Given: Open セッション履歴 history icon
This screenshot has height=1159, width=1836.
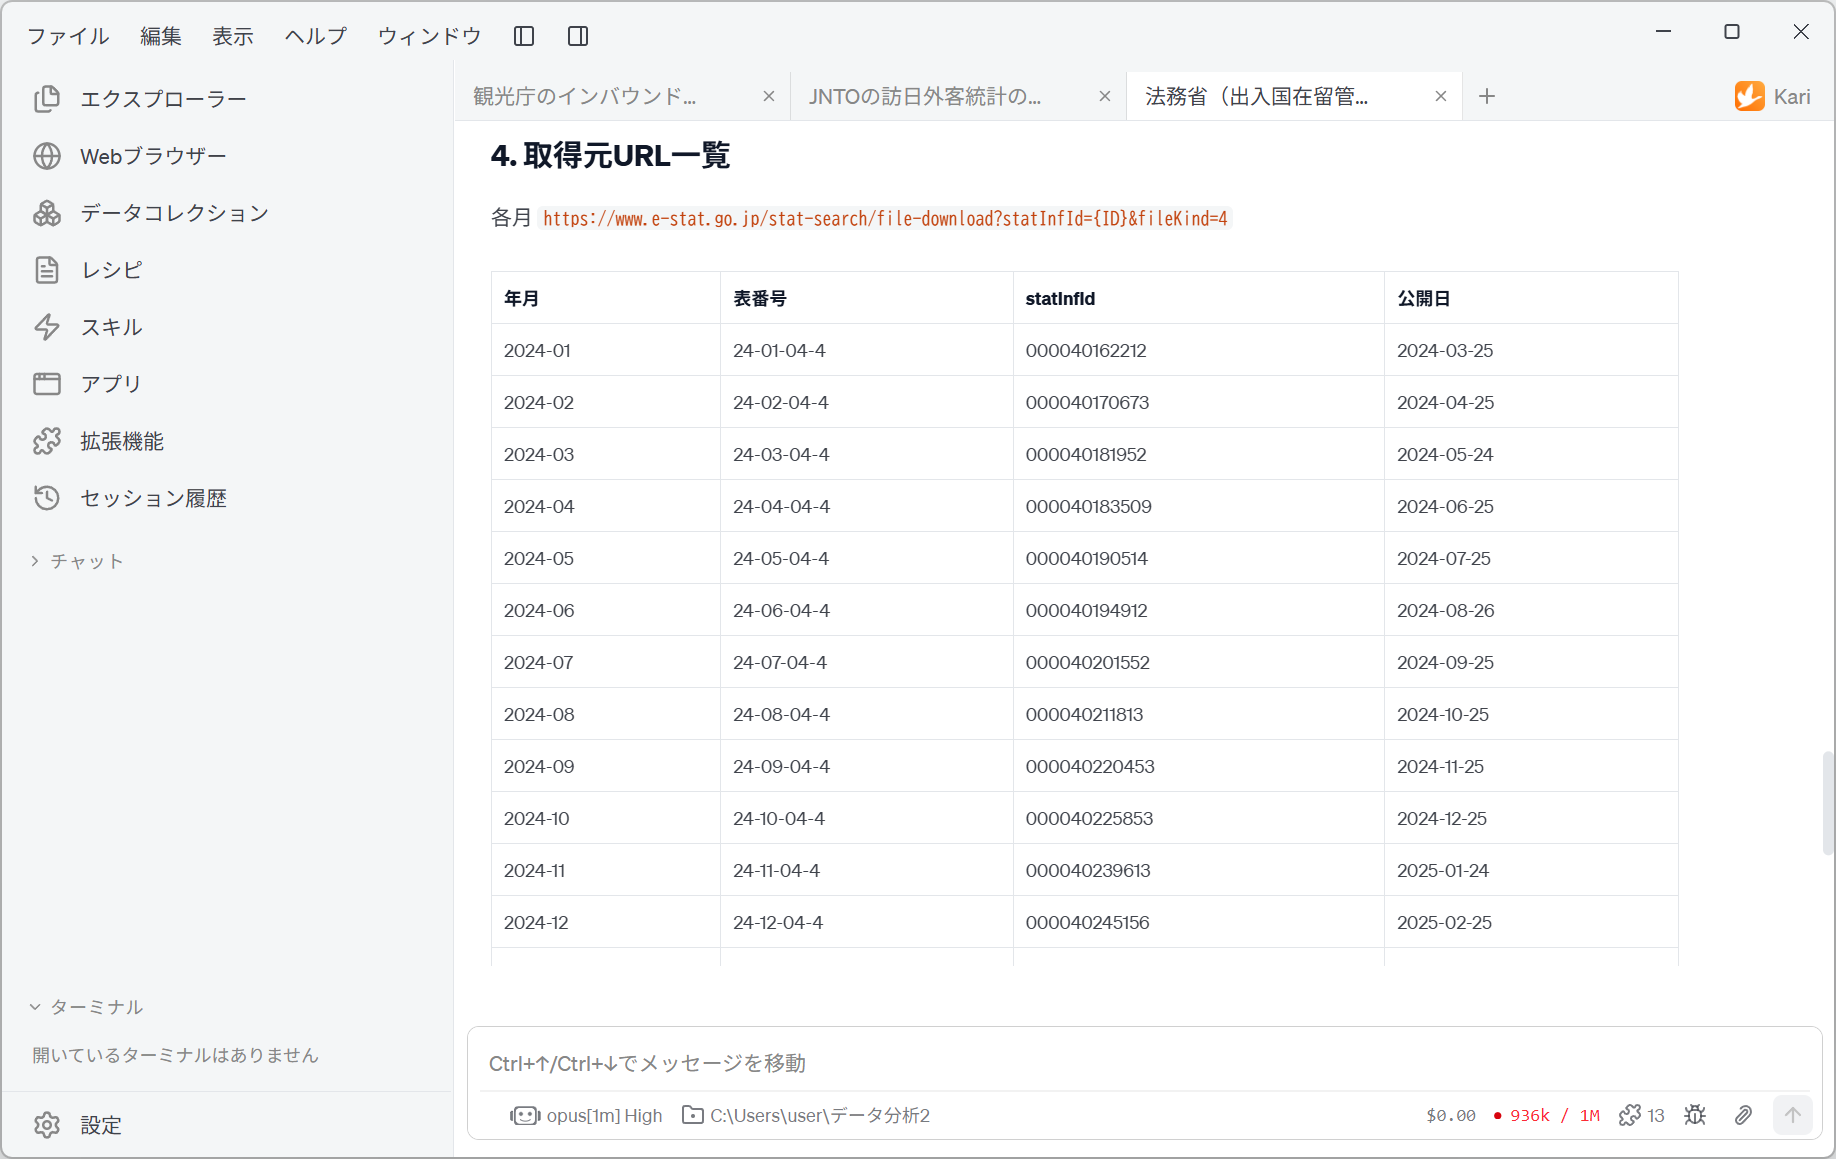Looking at the screenshot, I should point(47,498).
